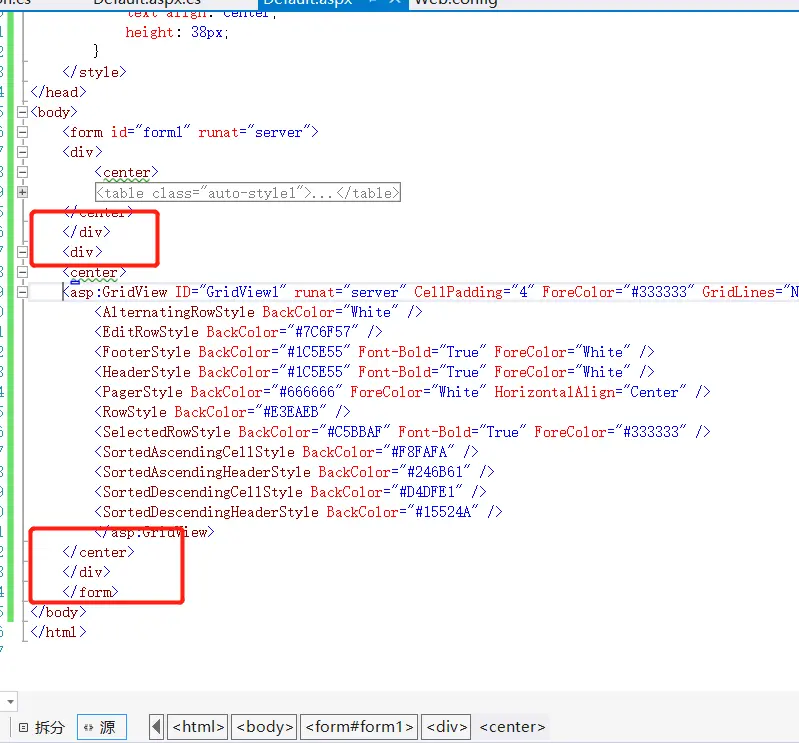Collapse the first center tag outline
Viewport: 799px width, 743px height.
(x=22, y=172)
